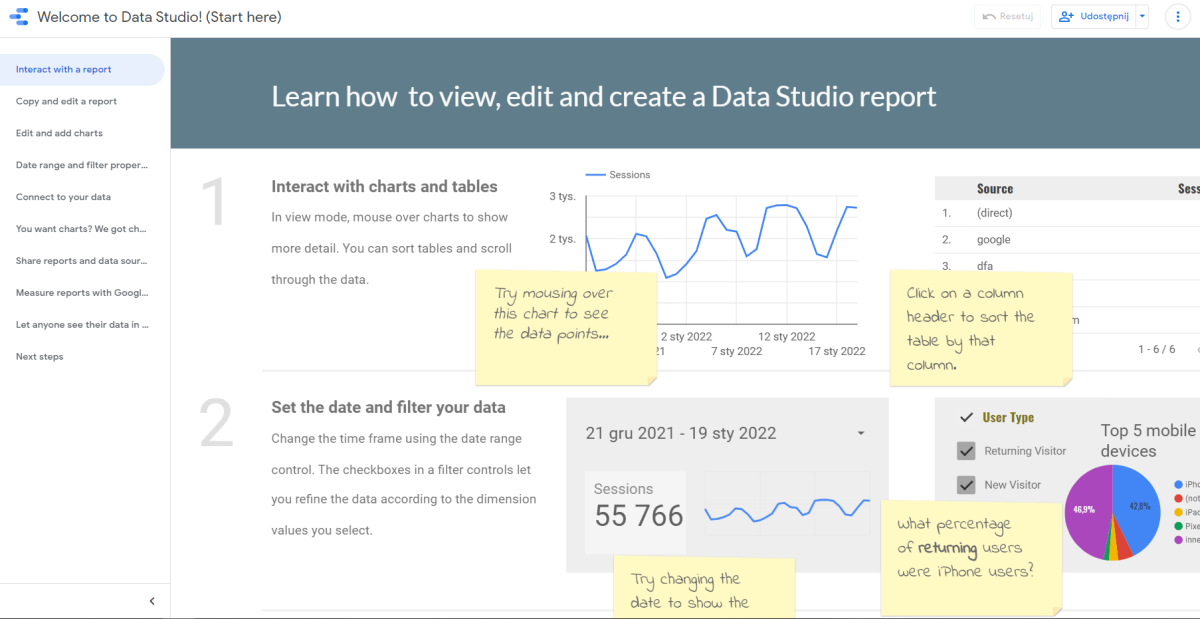Click the blue Sessions legend line marker

[595, 175]
